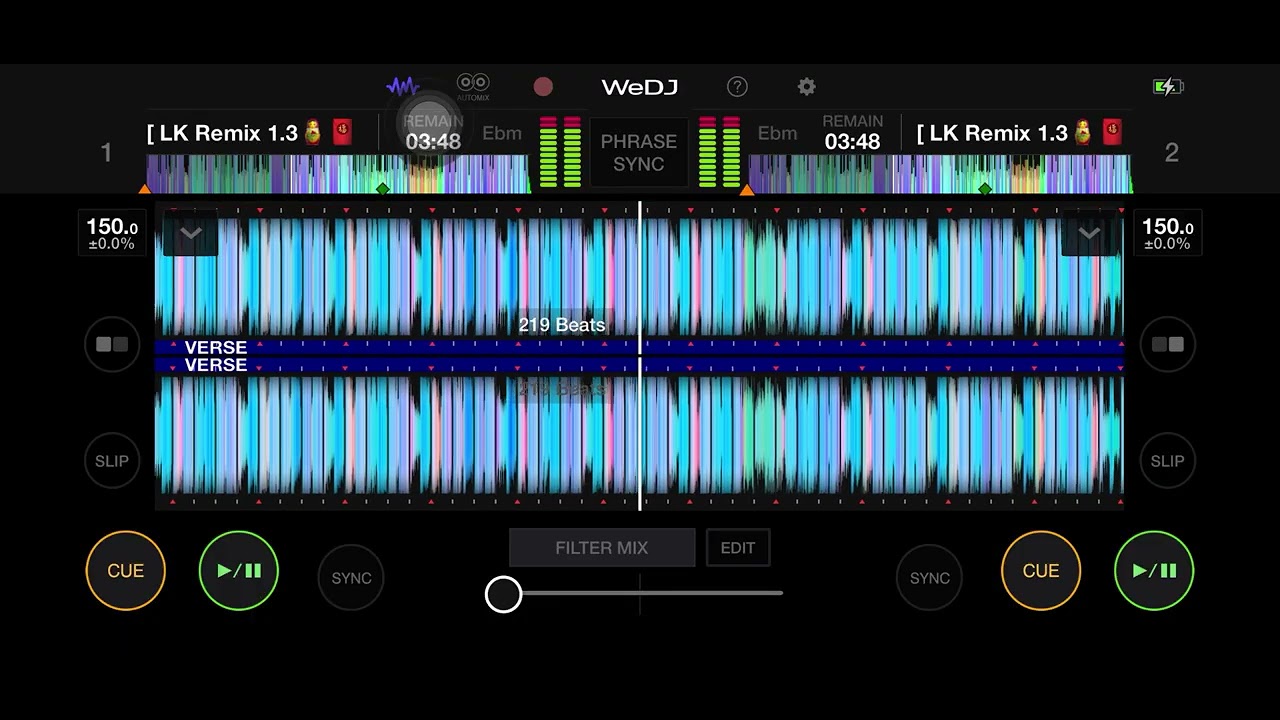Click the green cue marker on deck 1 overview

click(x=382, y=188)
